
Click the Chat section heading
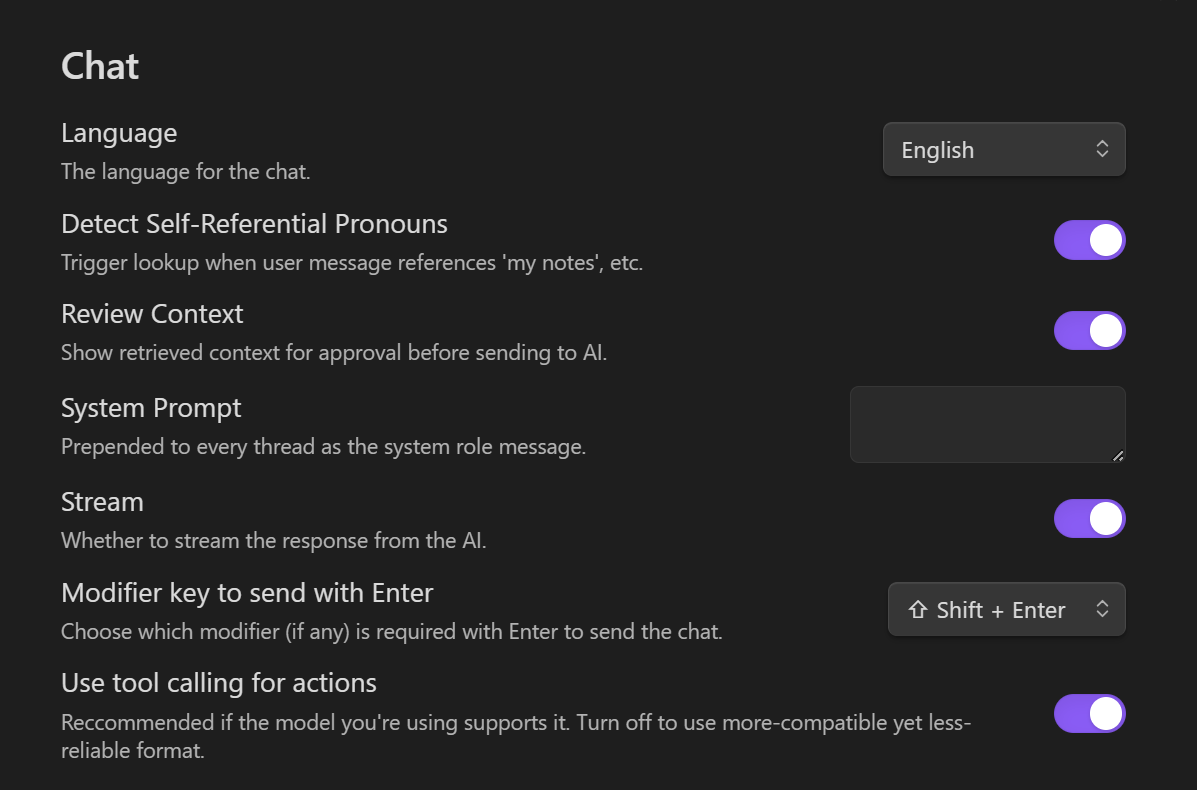click(x=100, y=66)
